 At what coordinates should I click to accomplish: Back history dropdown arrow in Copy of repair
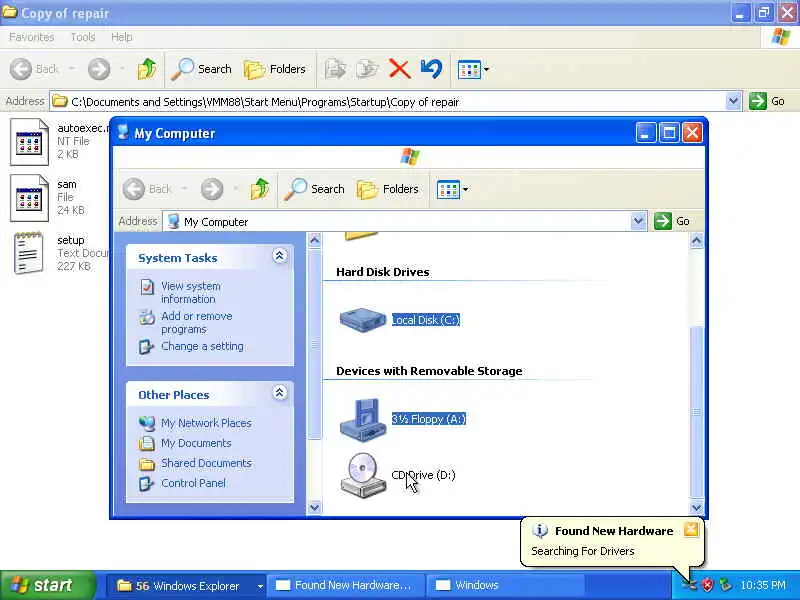point(72,69)
